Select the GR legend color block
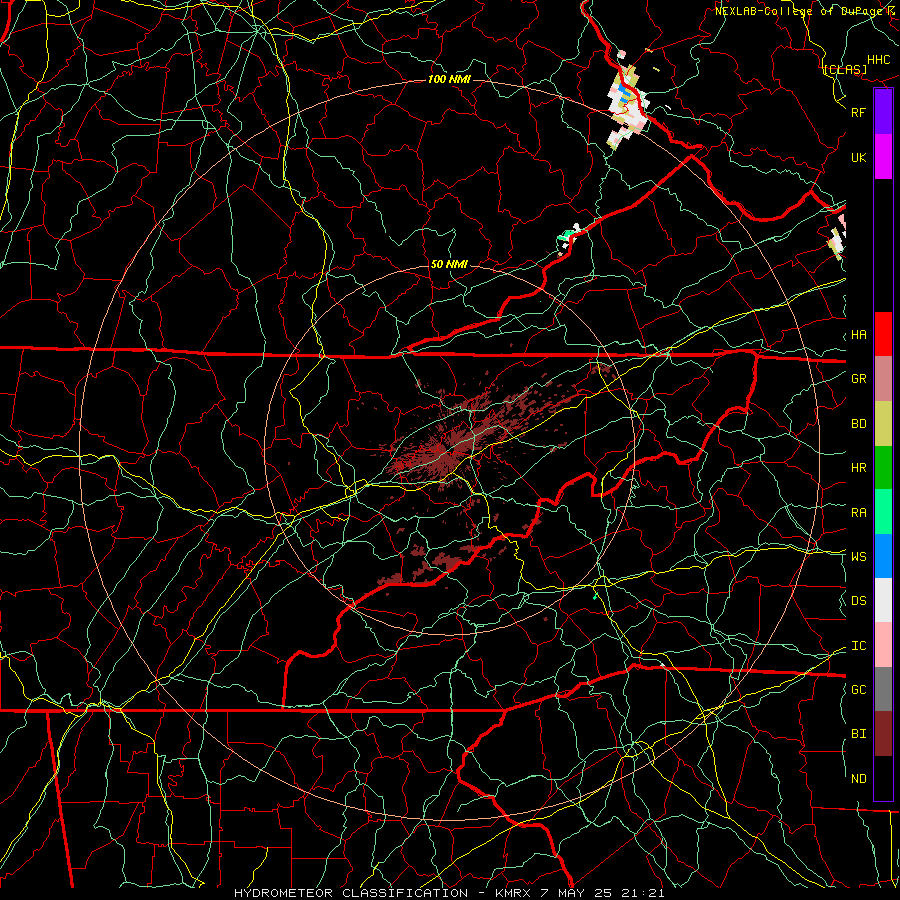 coord(883,379)
